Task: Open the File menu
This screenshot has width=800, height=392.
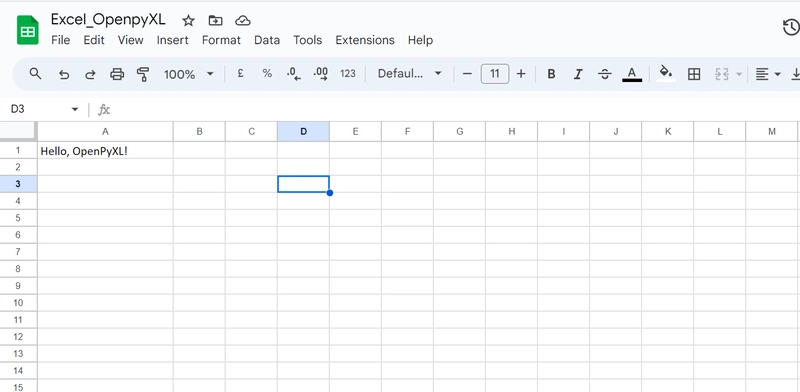Action: [61, 40]
